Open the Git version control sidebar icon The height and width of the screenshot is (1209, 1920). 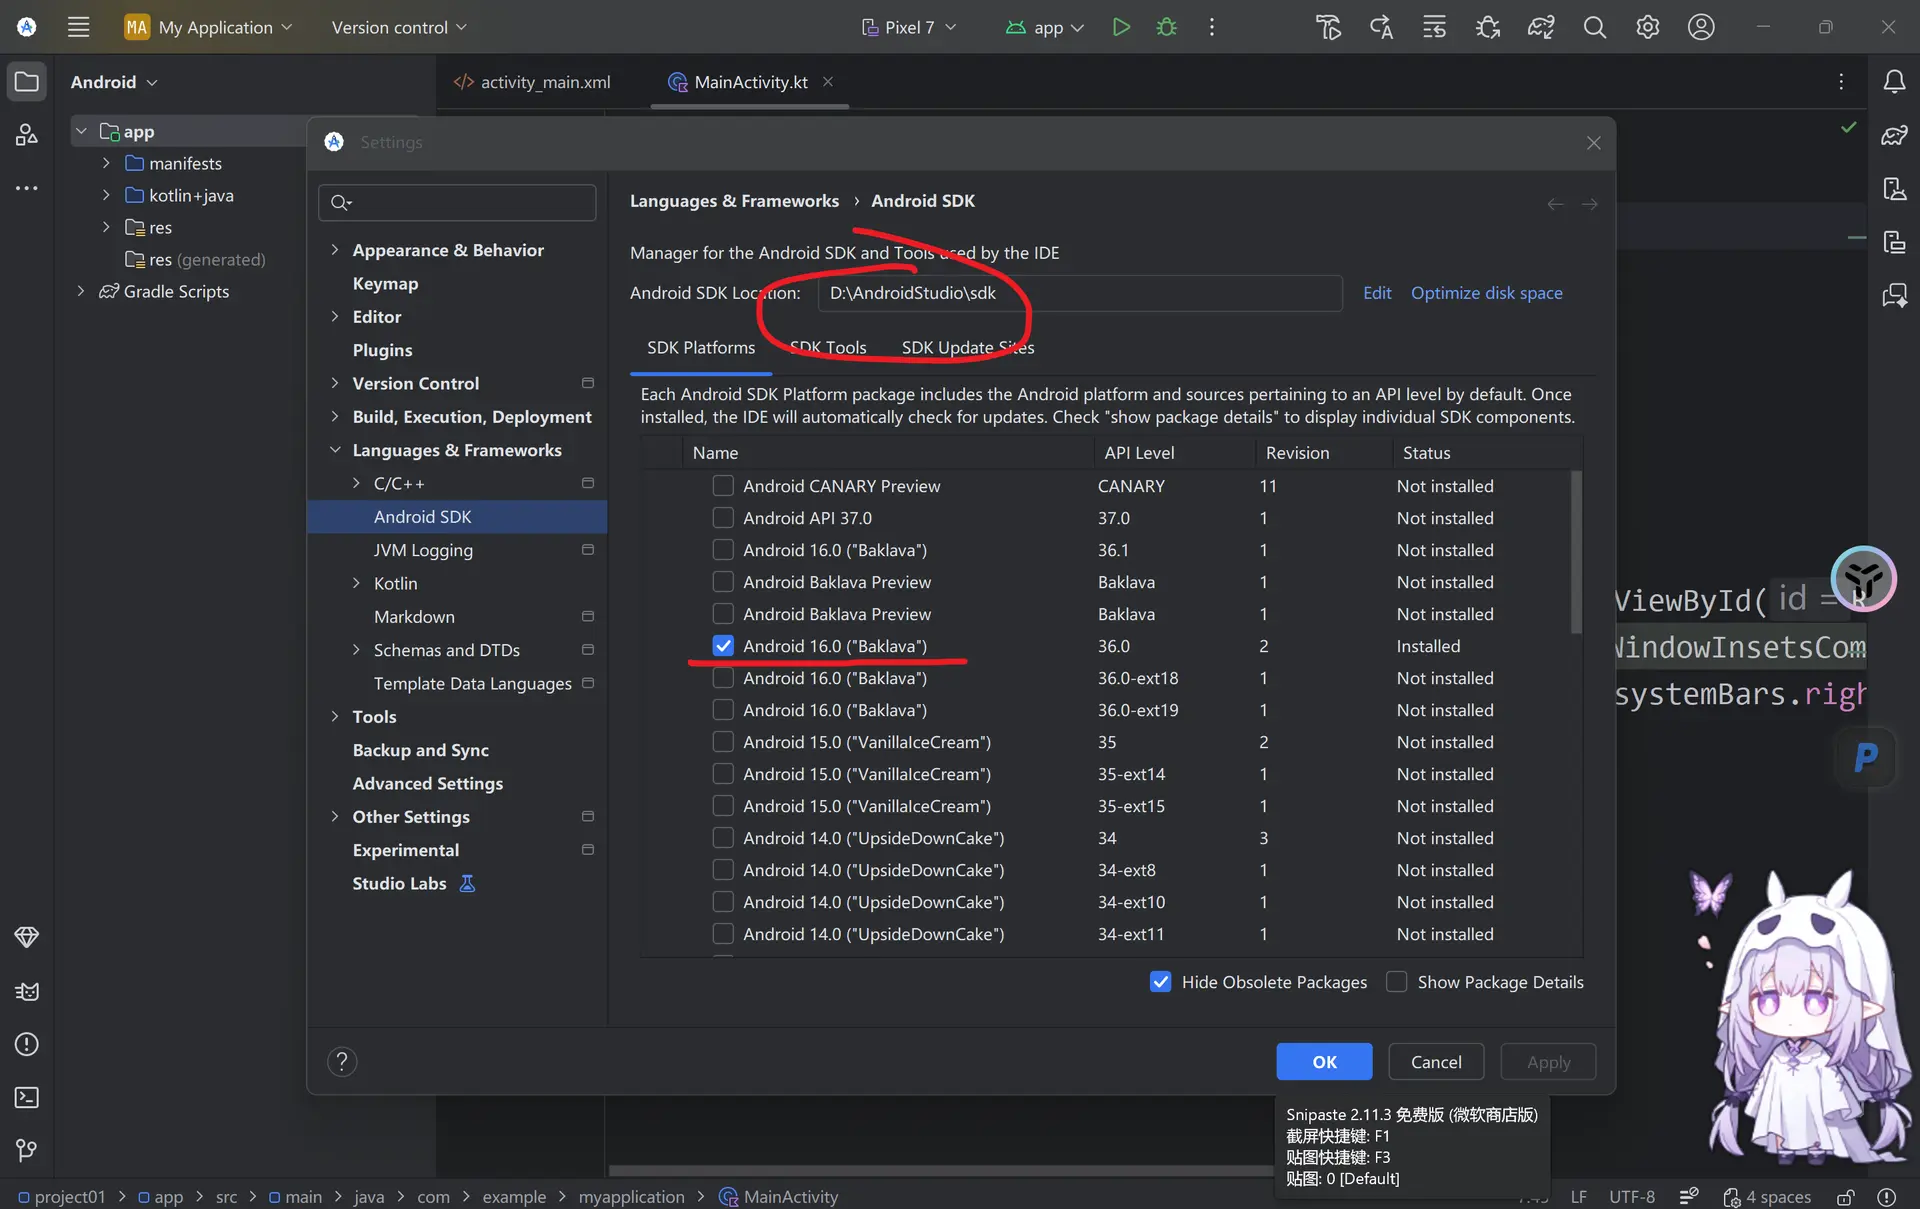[x=27, y=1150]
